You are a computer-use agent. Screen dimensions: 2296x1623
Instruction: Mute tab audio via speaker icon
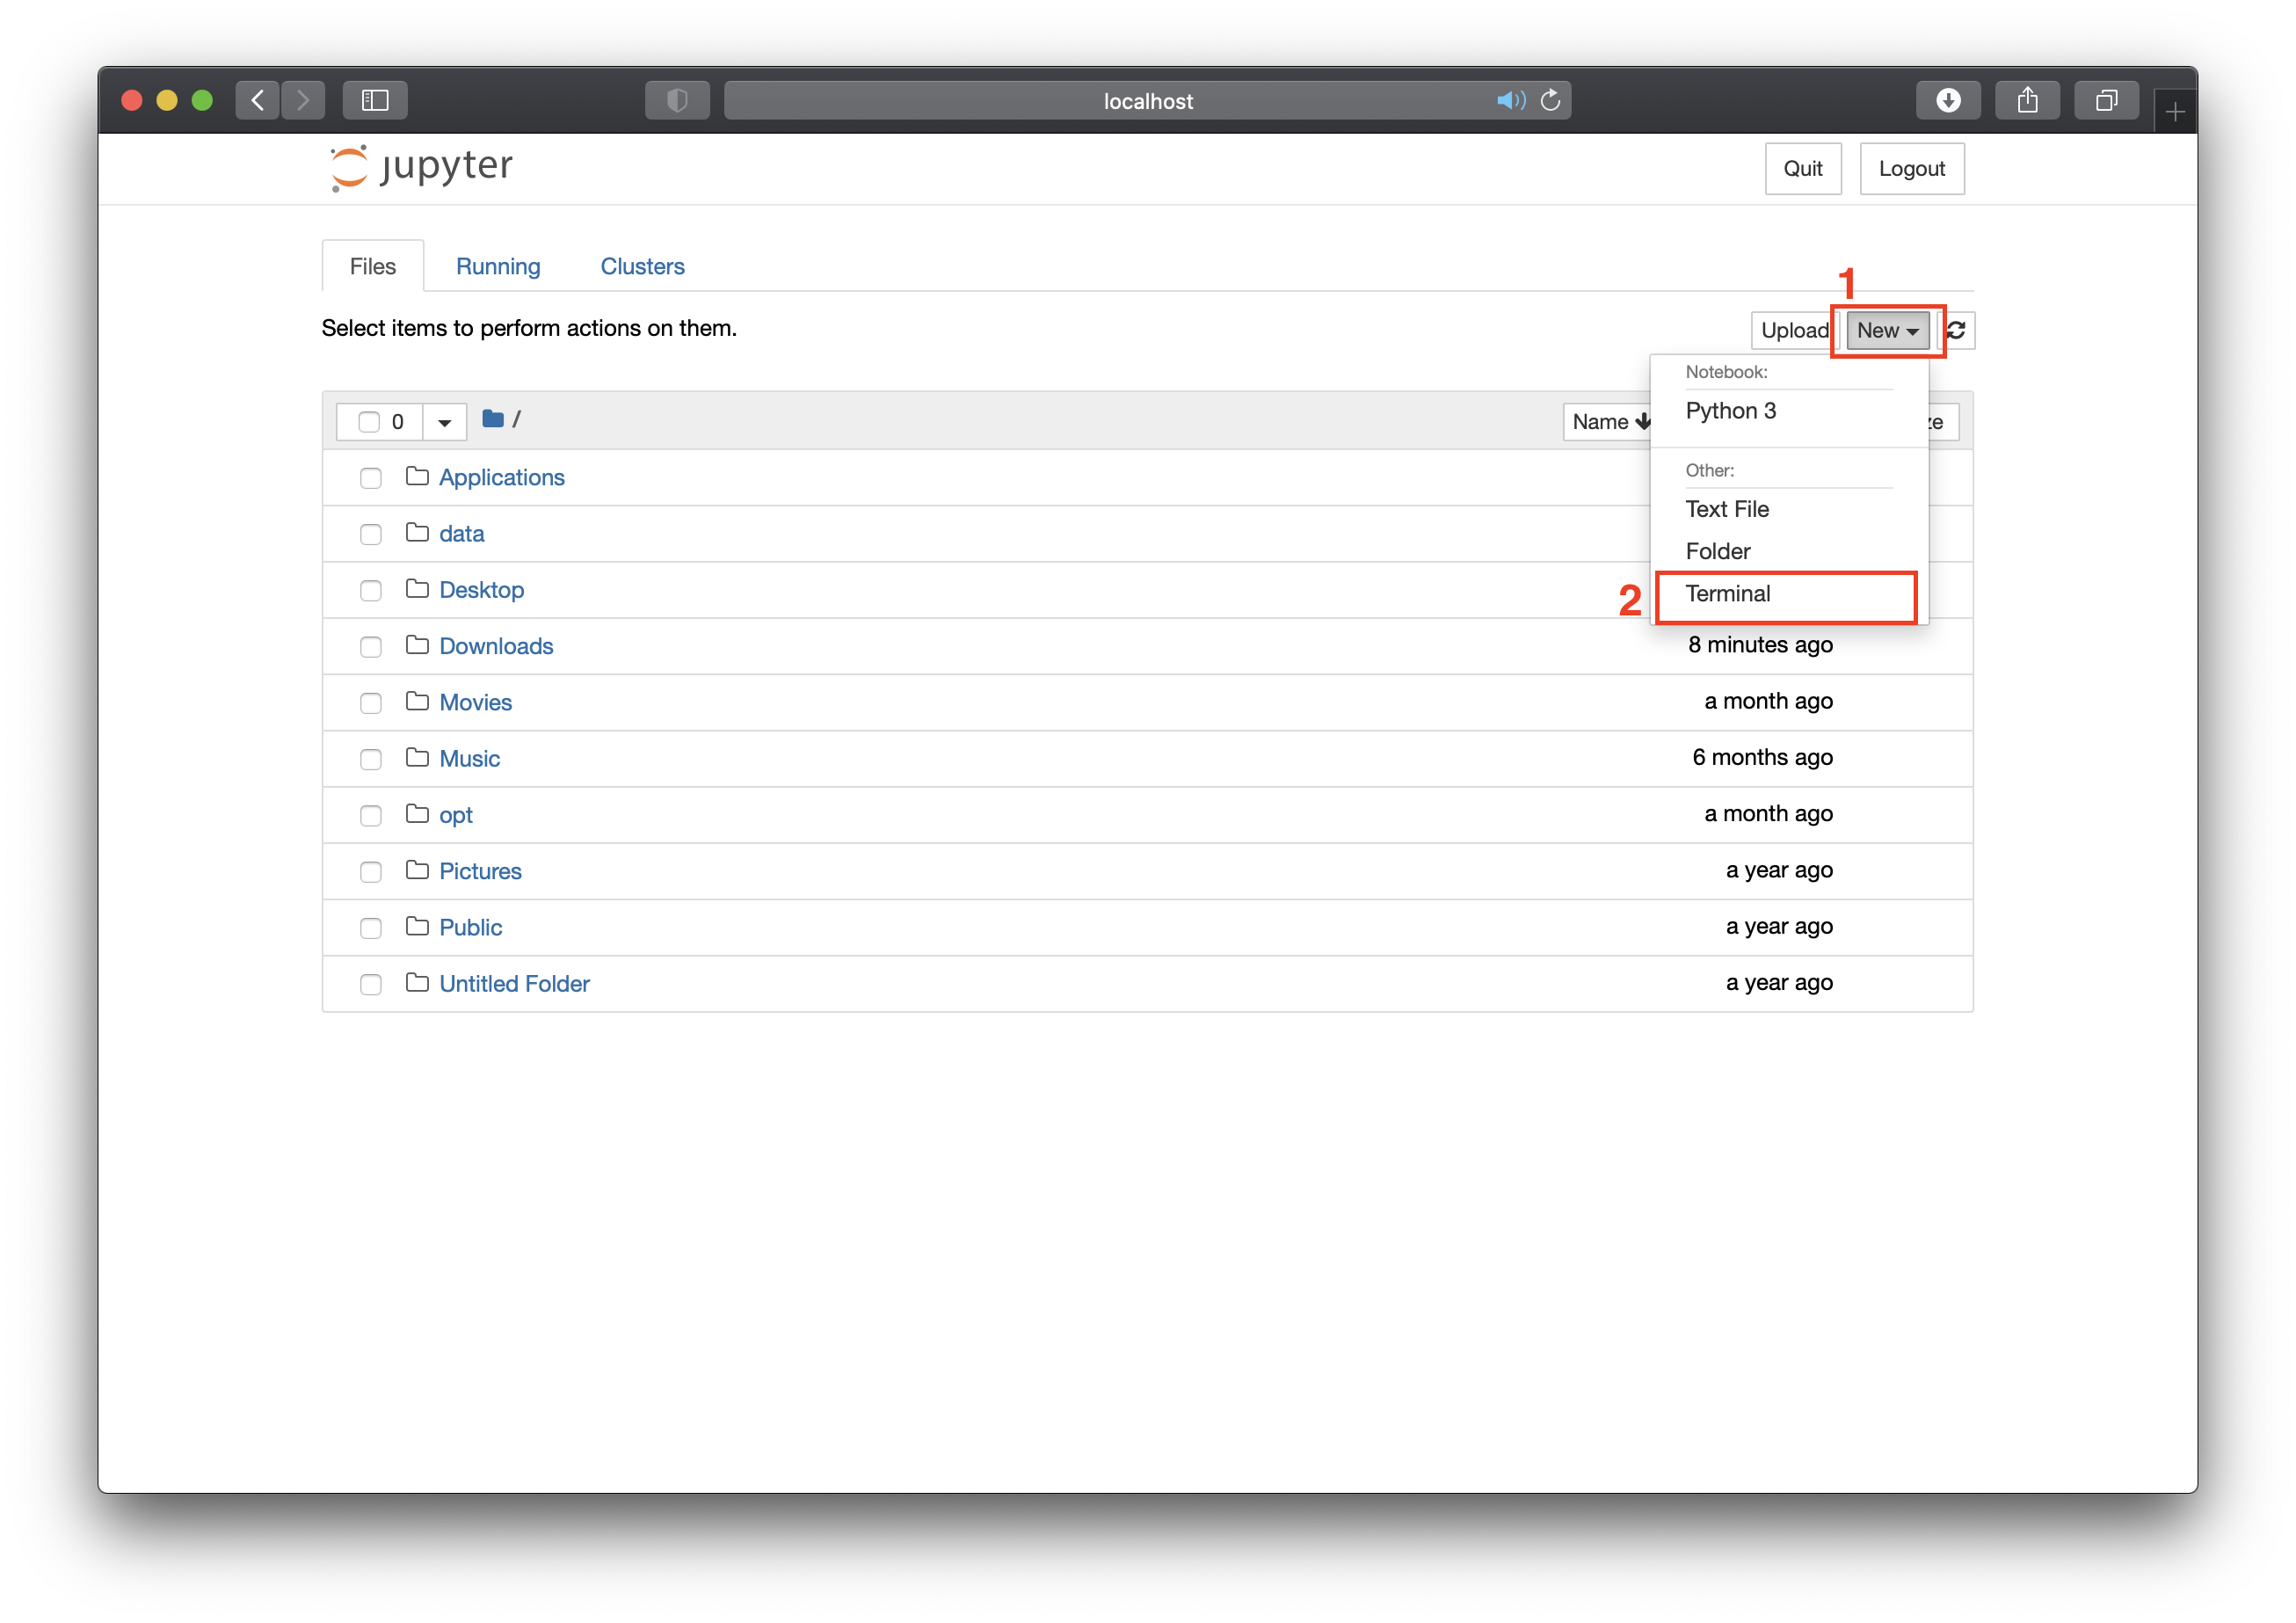click(1509, 100)
